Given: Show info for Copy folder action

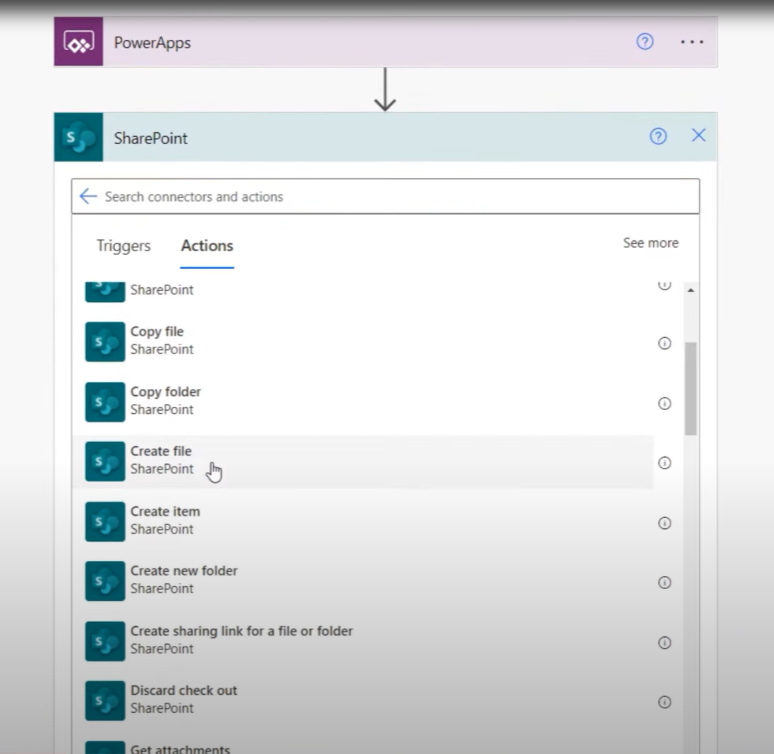Looking at the screenshot, I should click(664, 403).
